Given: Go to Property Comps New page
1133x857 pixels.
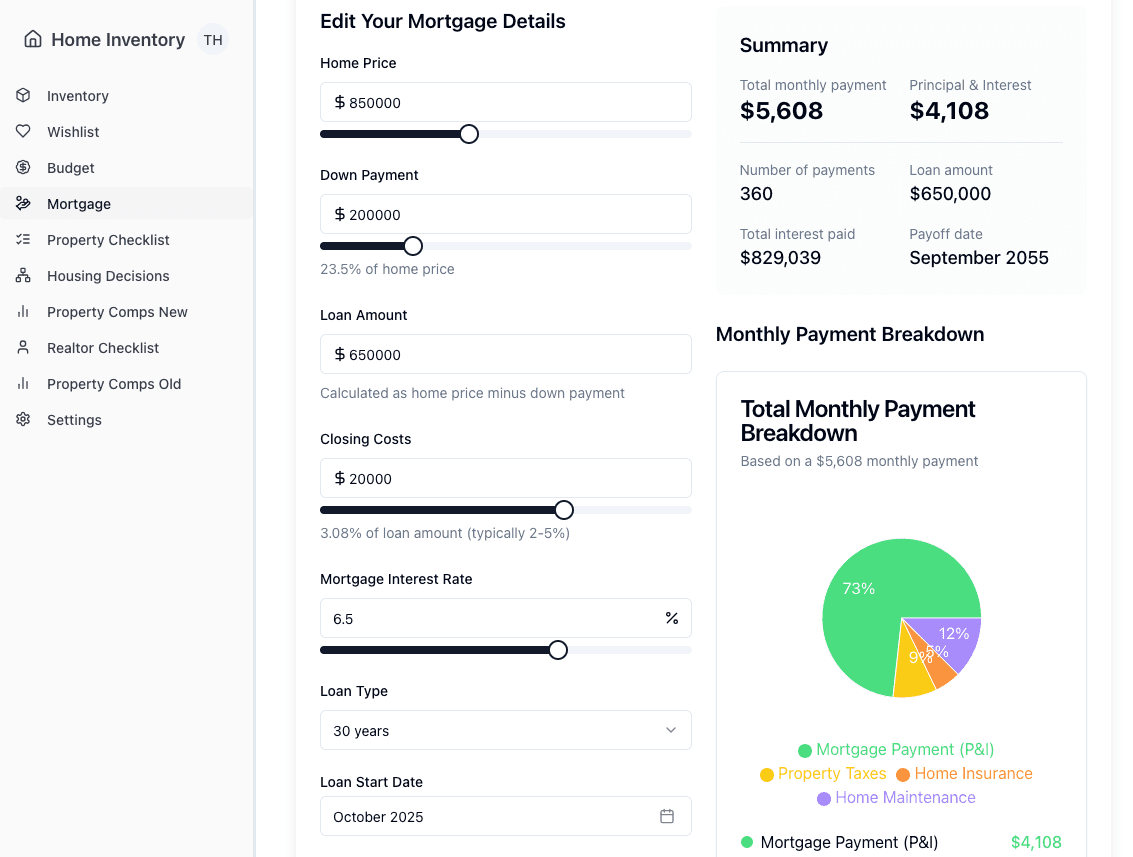Looking at the screenshot, I should coord(117,312).
